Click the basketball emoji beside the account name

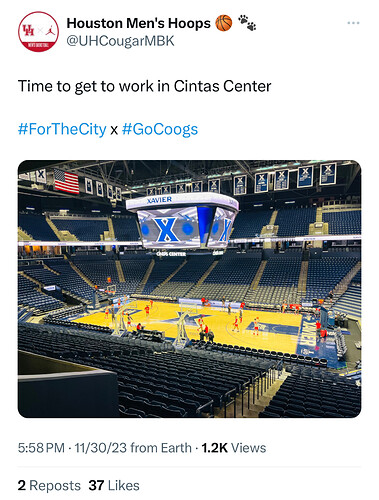click(x=224, y=23)
